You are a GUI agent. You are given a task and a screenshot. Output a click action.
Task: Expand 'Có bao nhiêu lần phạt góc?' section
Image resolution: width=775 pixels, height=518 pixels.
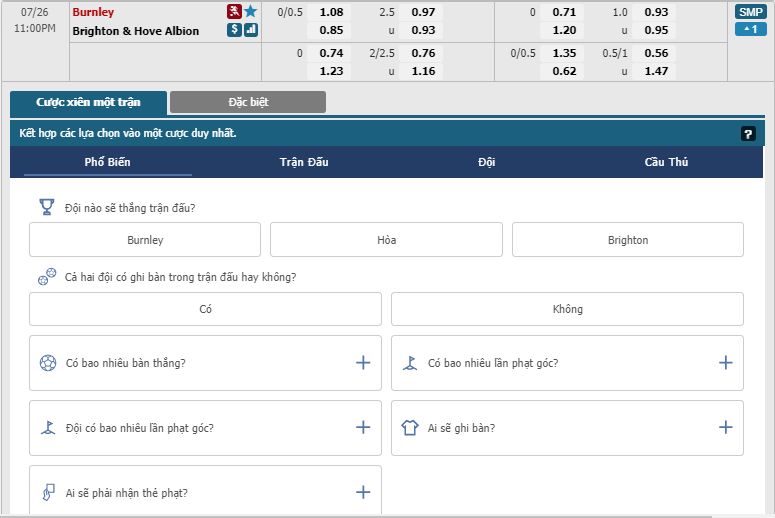click(725, 363)
